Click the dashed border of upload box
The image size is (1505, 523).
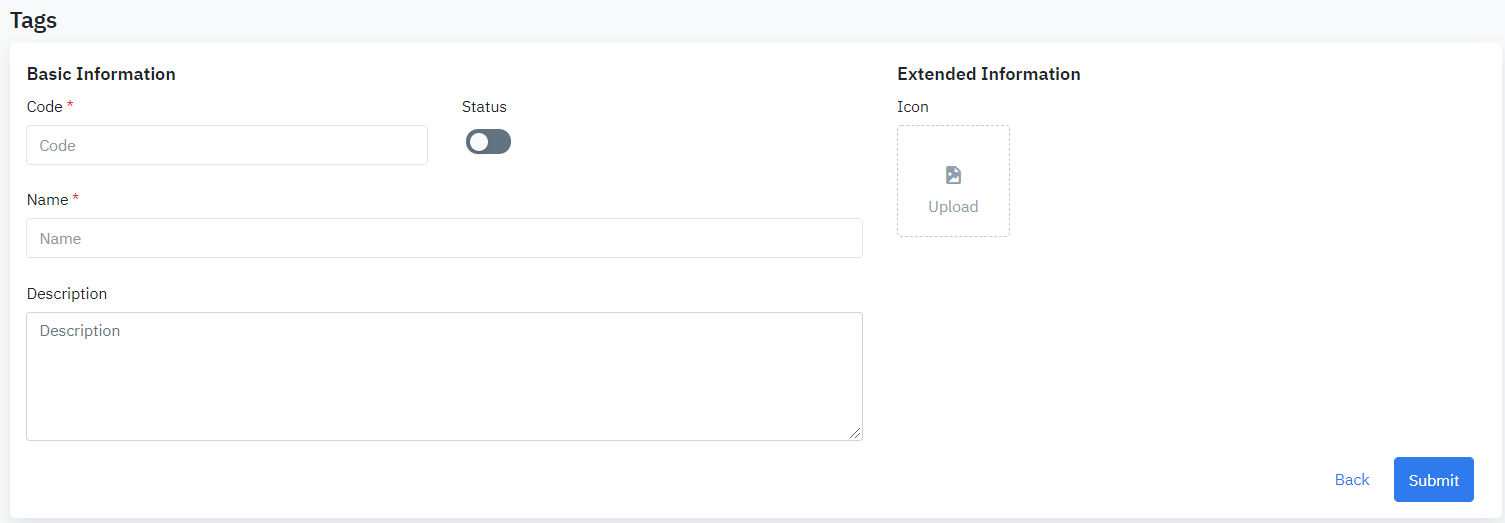tap(898, 181)
